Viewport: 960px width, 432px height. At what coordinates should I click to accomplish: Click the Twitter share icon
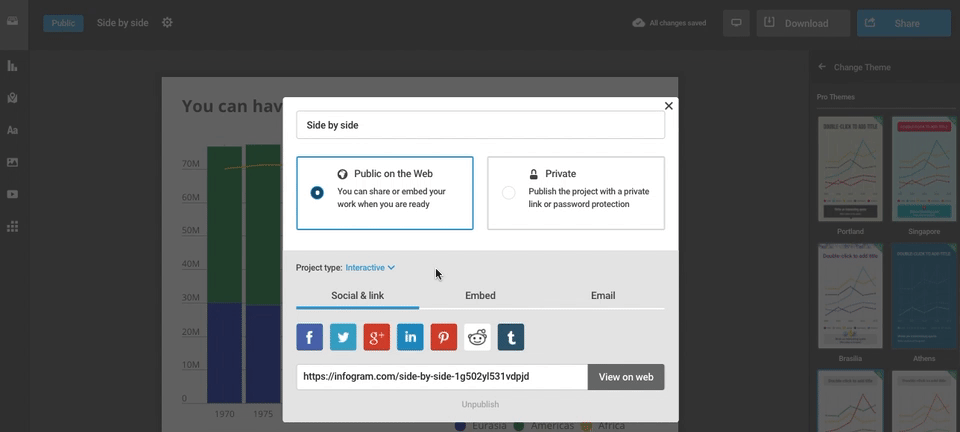343,337
